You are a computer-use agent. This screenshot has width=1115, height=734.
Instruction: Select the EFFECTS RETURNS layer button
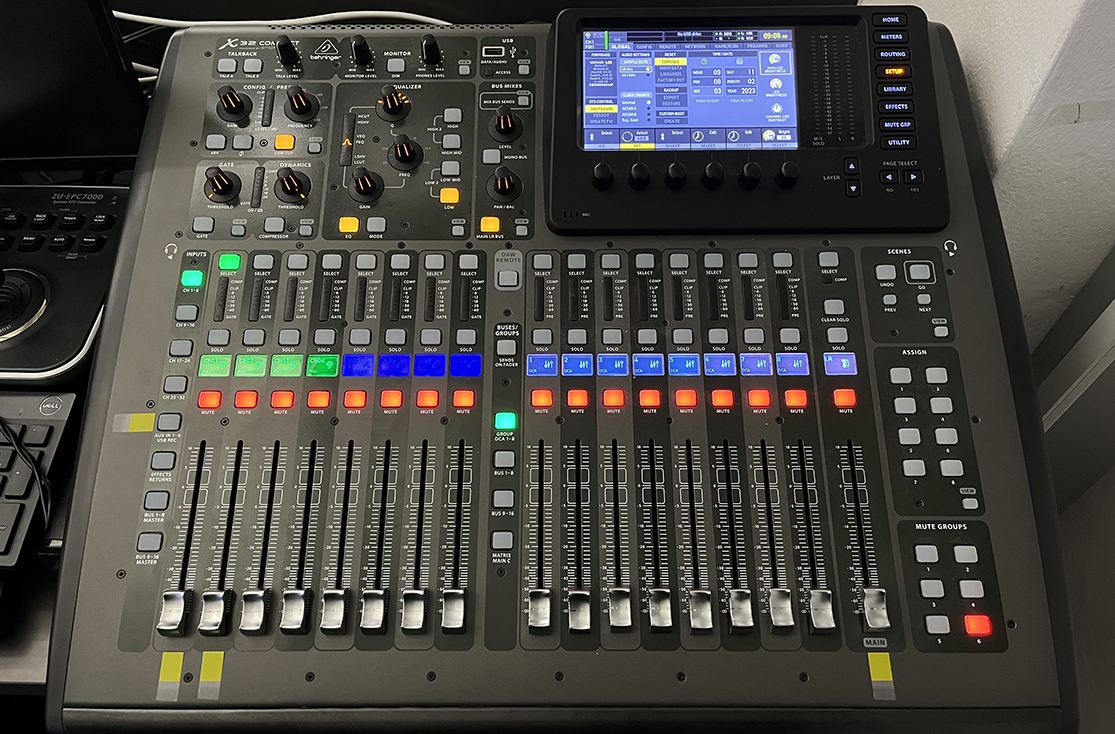(x=163, y=461)
